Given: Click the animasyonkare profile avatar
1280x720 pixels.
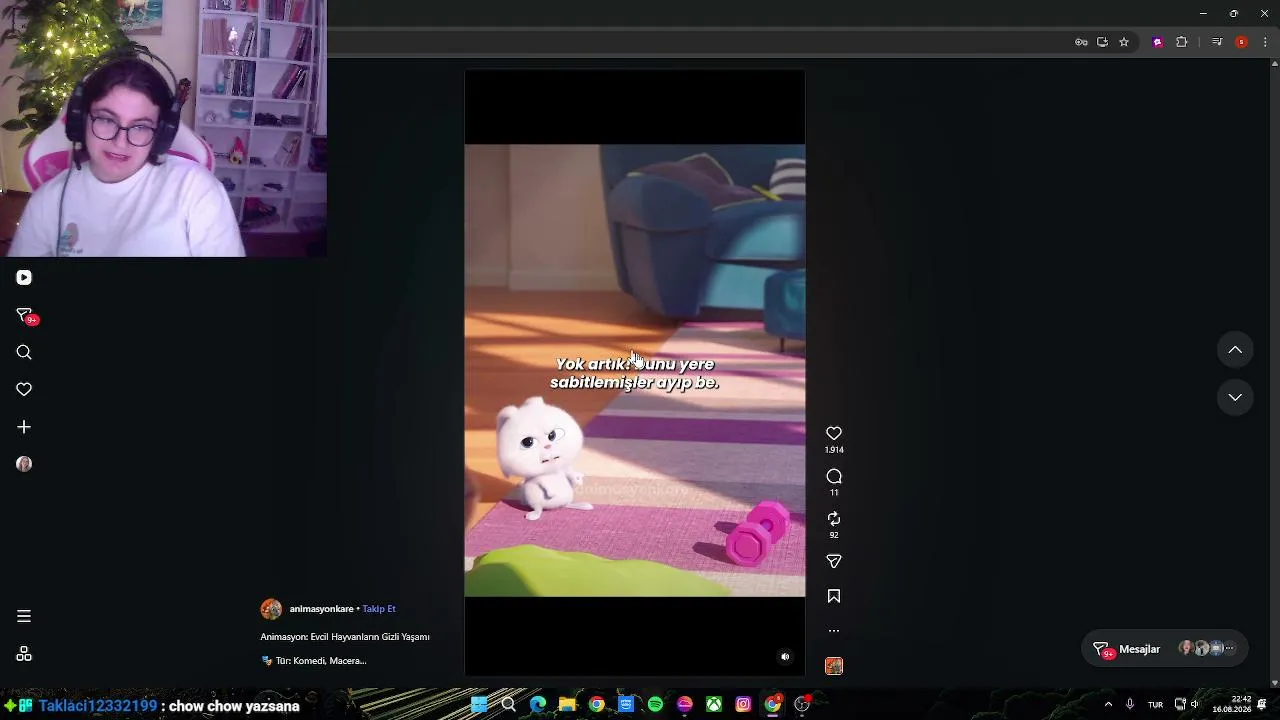Looking at the screenshot, I should point(271,609).
